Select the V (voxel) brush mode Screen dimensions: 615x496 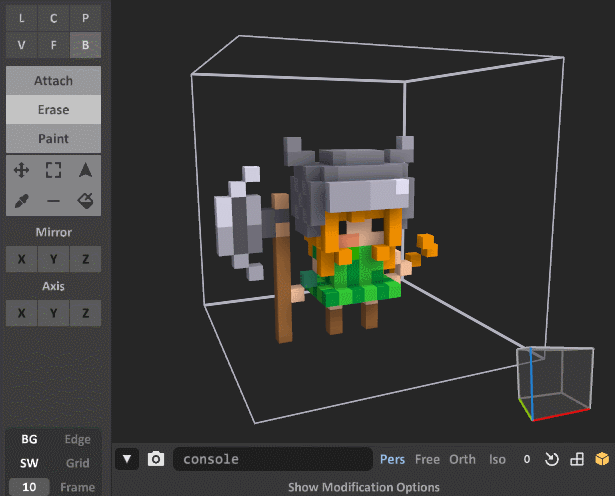pos(22,45)
